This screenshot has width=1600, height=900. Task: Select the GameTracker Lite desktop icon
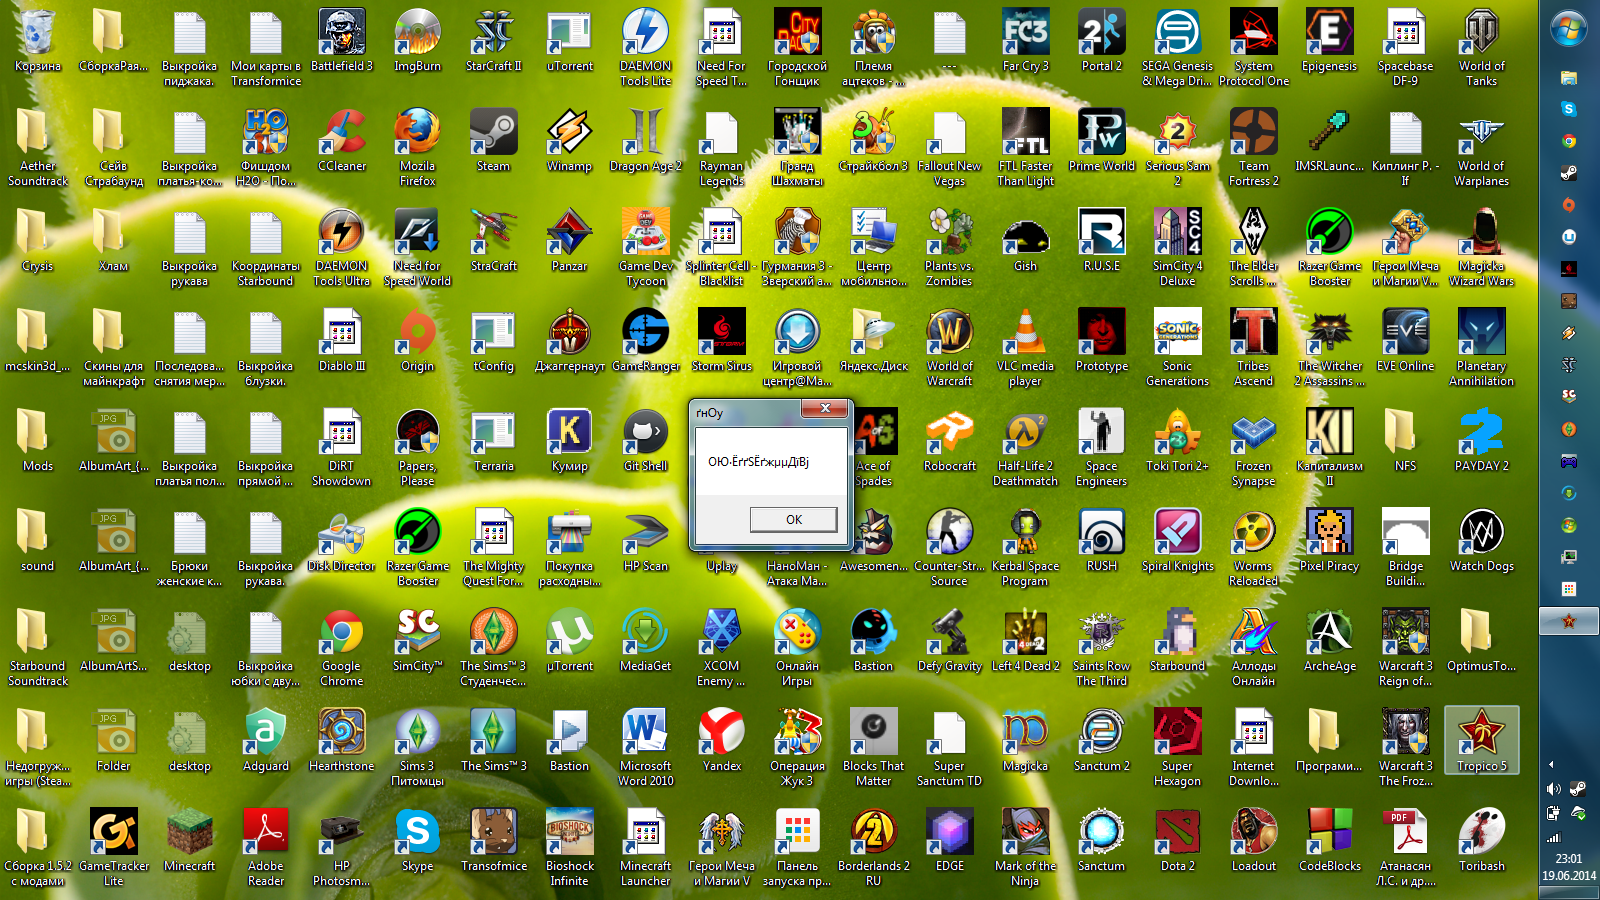pos(114,848)
